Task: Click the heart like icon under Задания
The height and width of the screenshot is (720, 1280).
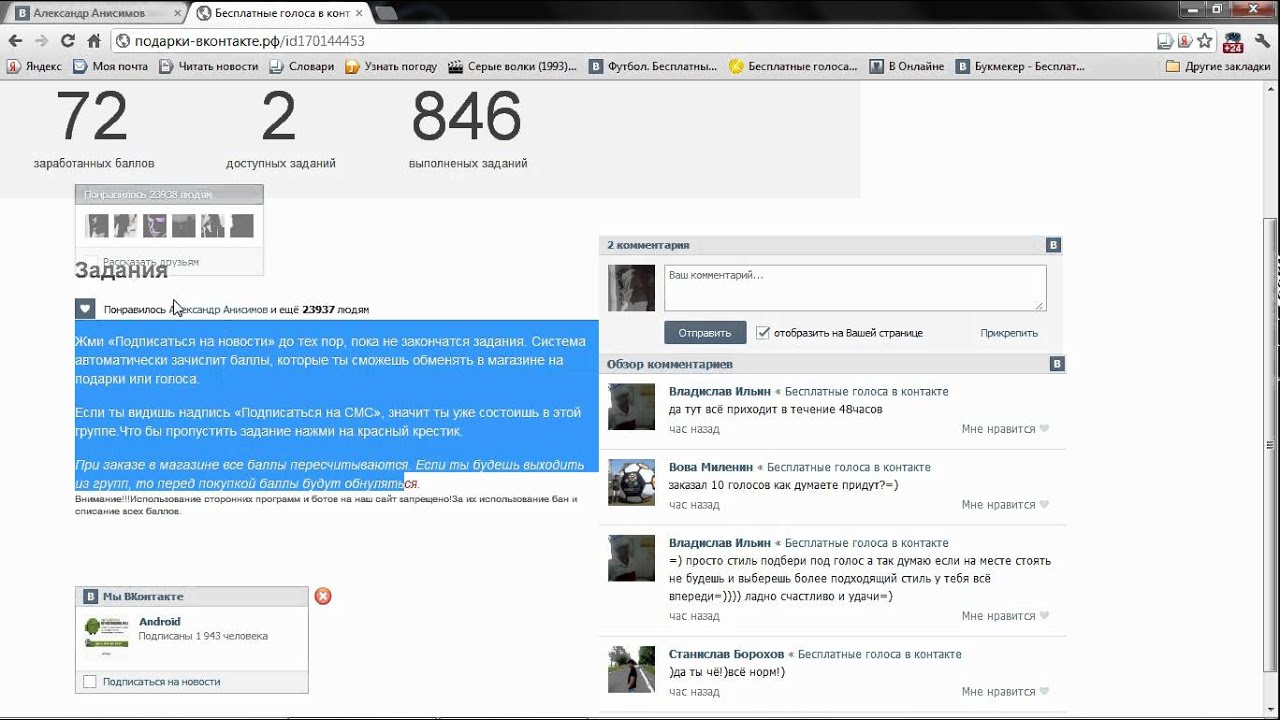Action: point(85,309)
